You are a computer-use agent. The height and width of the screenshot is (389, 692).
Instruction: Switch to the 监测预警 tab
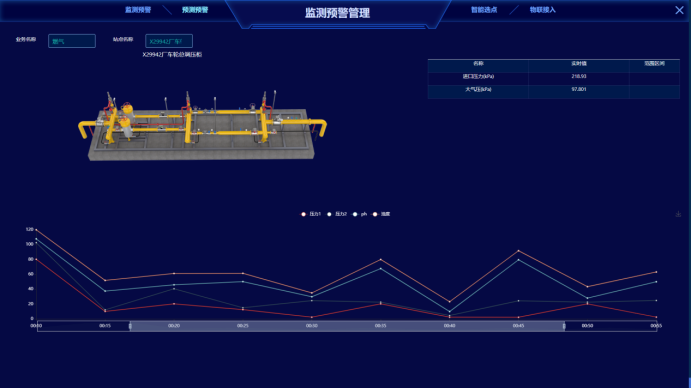tap(138, 10)
